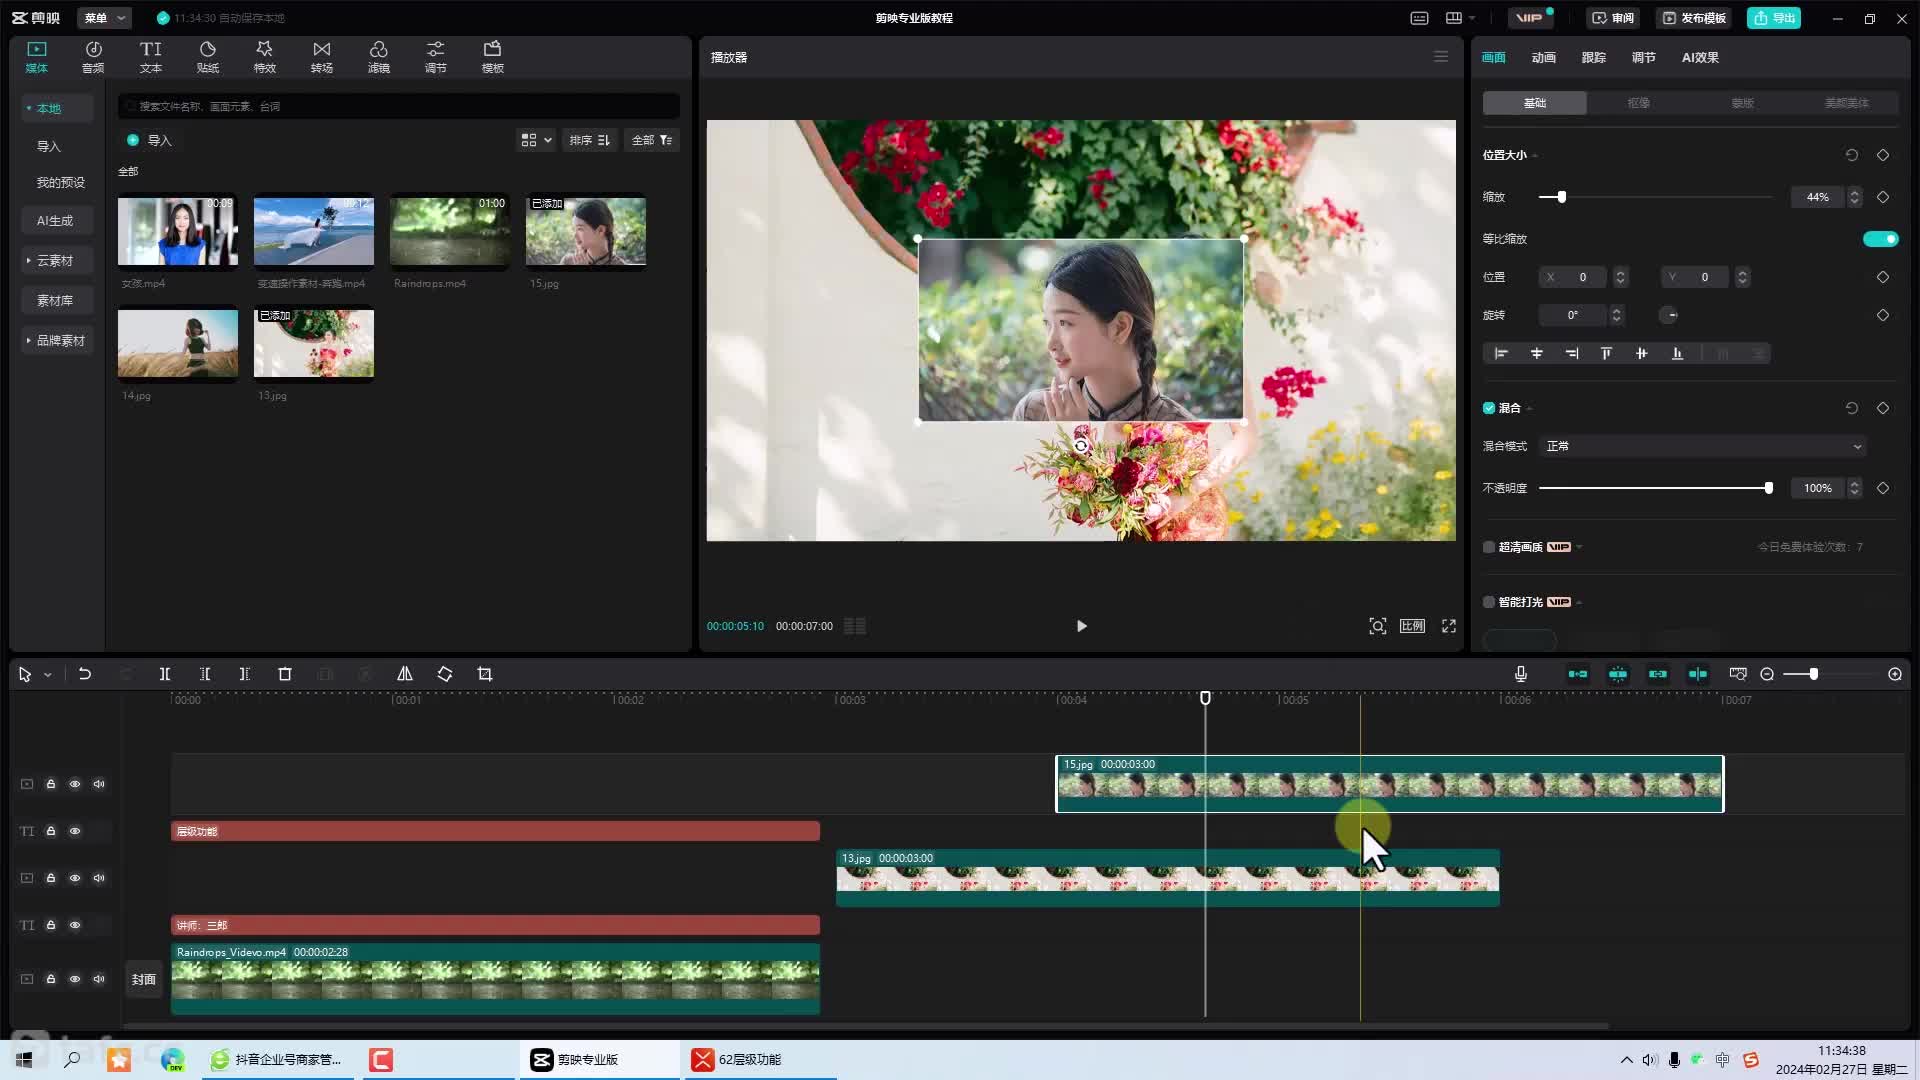Open the 排序 sort dropdown

(590, 140)
